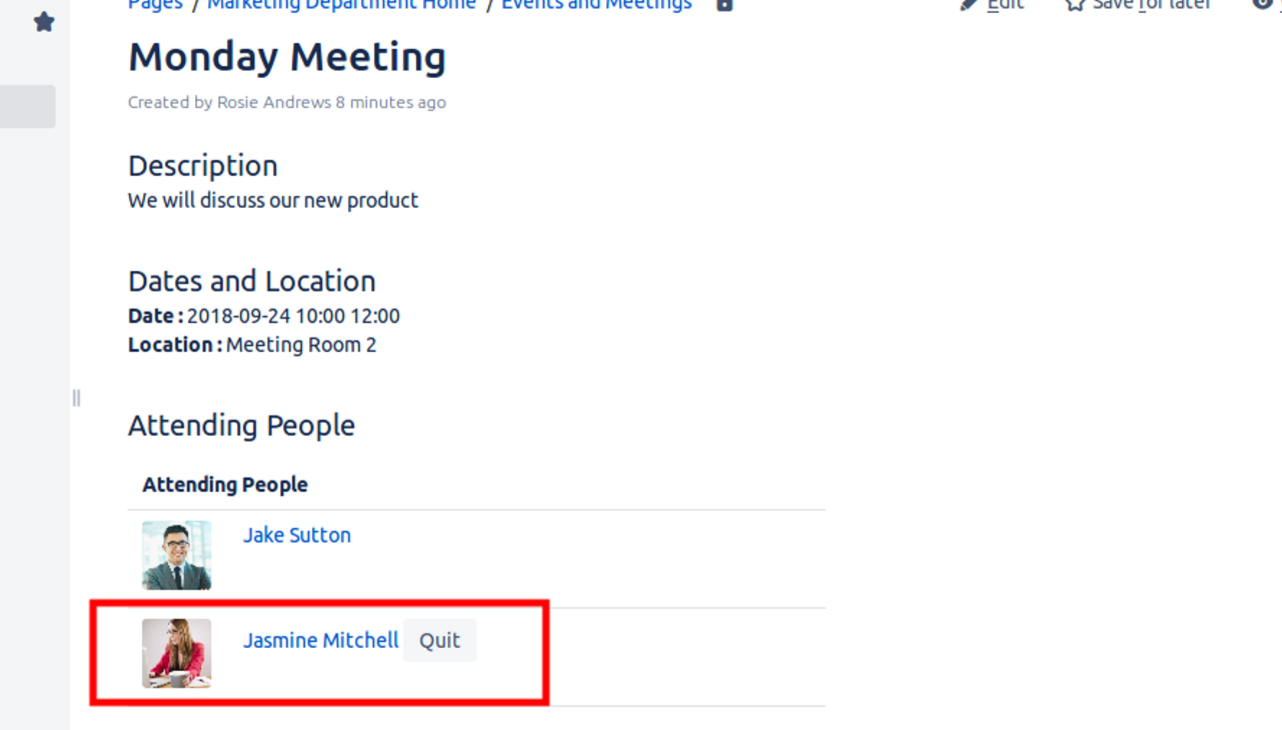Image resolution: width=1282 pixels, height=730 pixels.
Task: Click the Edit page button text
Action: tap(1005, 5)
